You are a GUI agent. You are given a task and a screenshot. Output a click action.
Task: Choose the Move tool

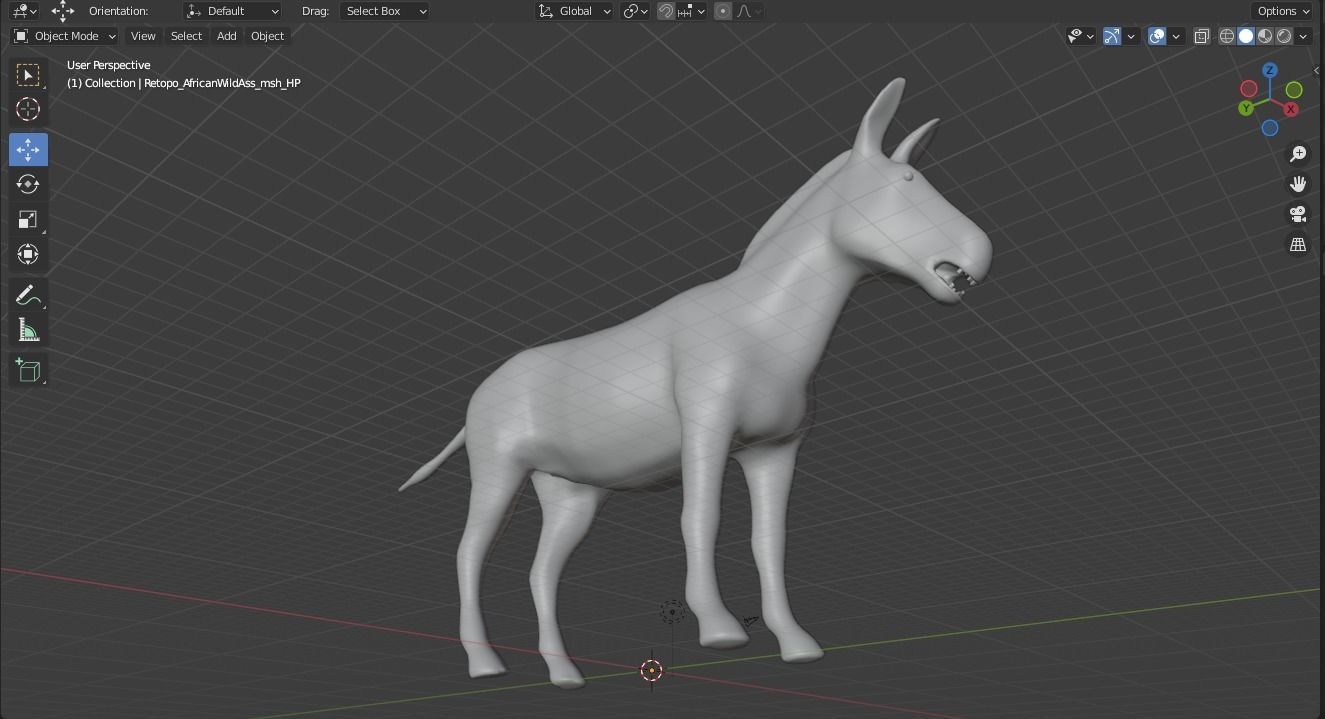point(28,150)
